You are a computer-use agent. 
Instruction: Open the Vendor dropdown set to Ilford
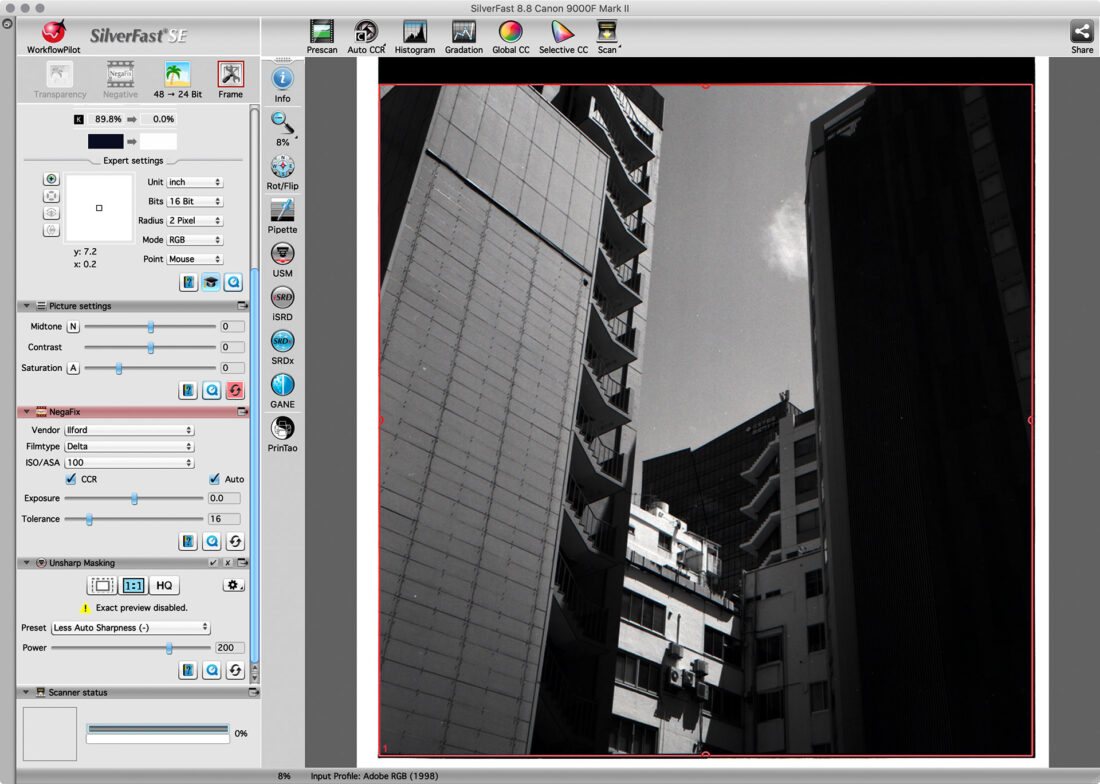point(128,430)
